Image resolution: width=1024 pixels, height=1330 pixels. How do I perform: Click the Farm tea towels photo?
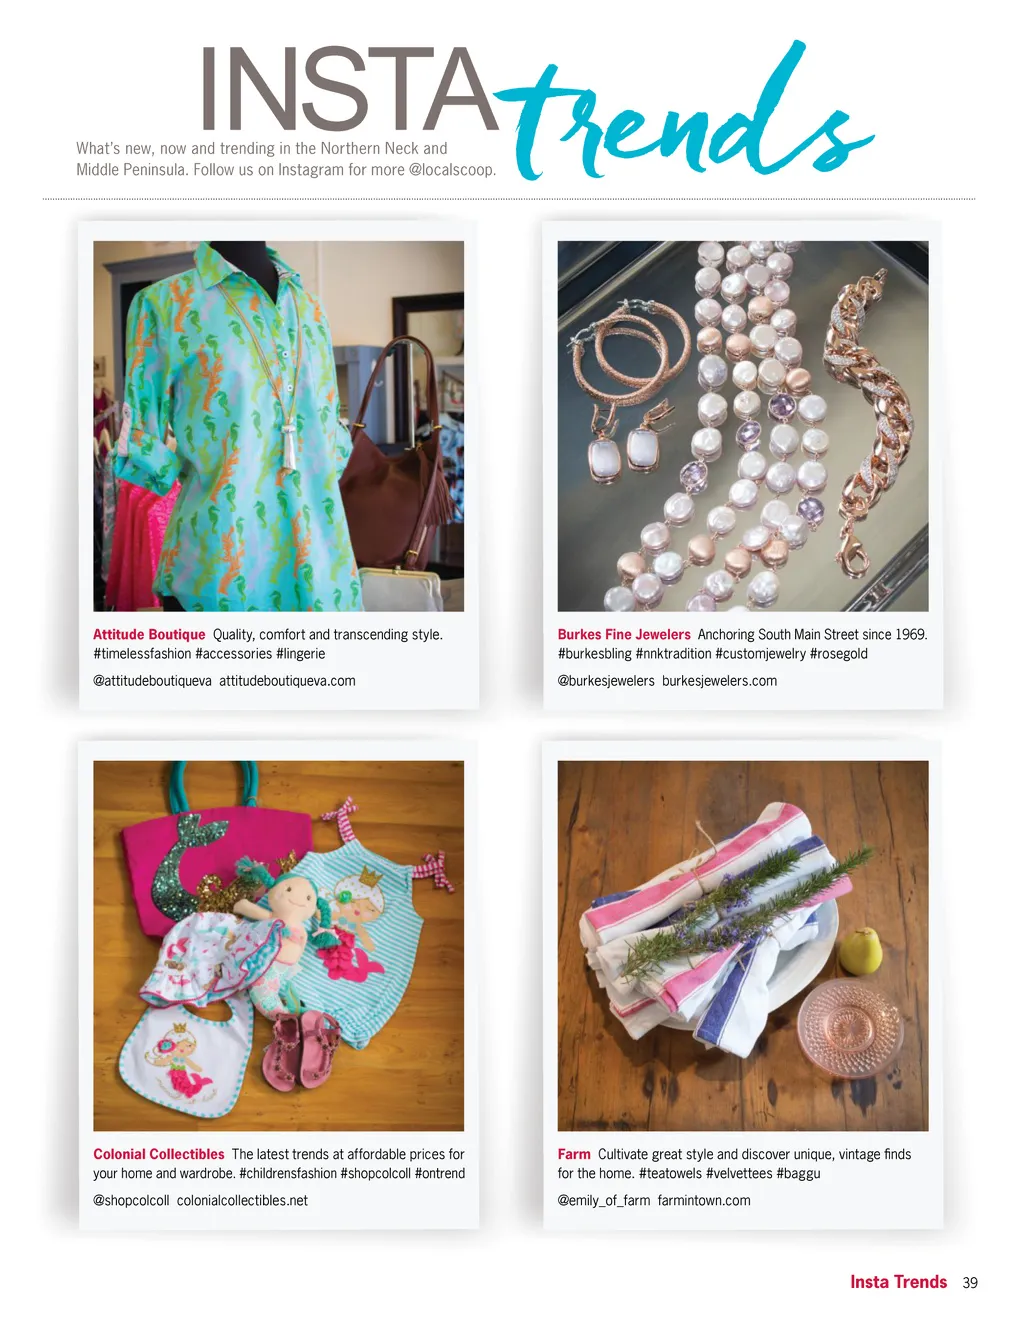(x=743, y=946)
